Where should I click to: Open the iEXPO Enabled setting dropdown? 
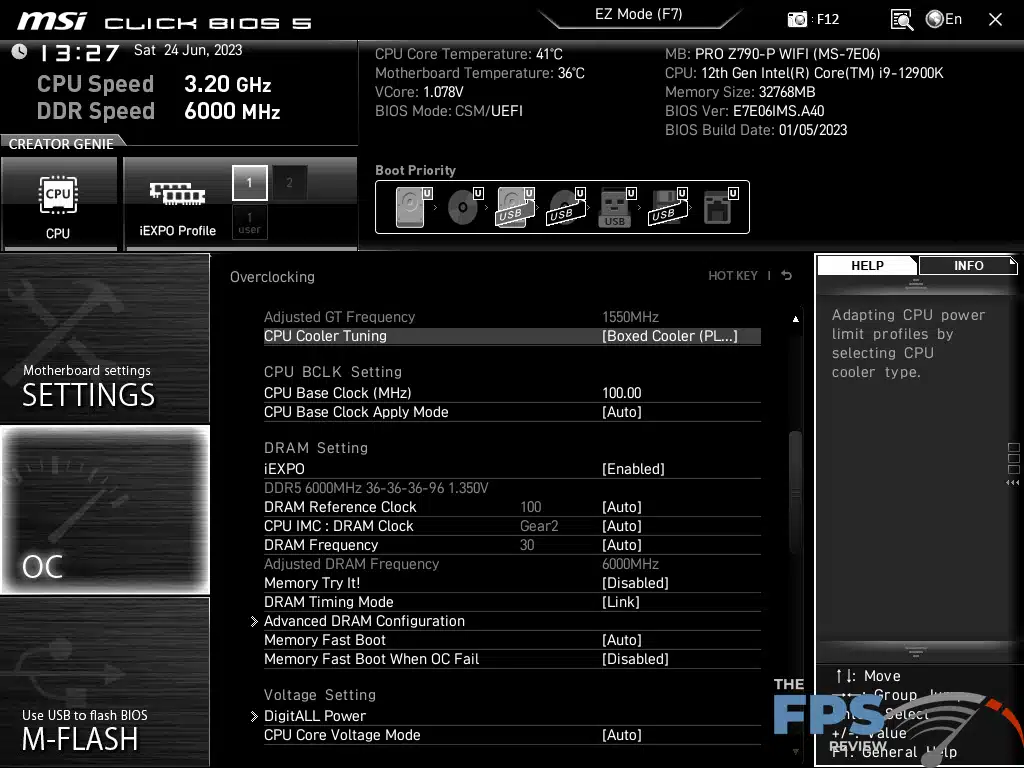[633, 469]
